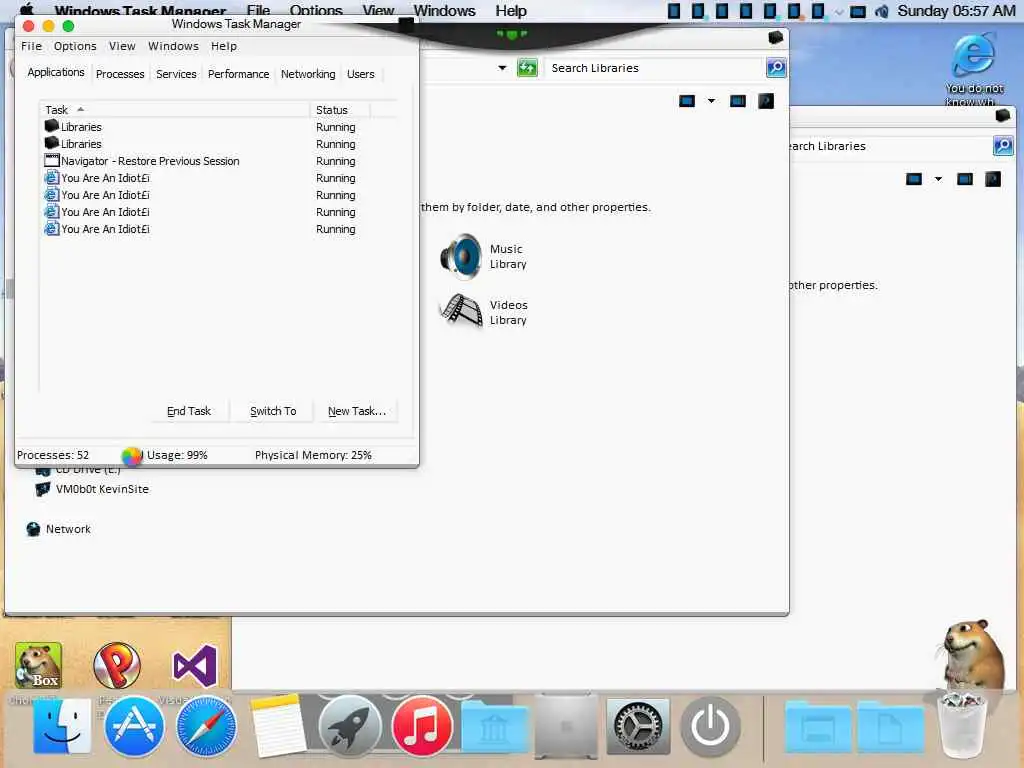Image resolution: width=1024 pixels, height=768 pixels.
Task: Open Task Manager window Help menu
Action: [224, 46]
